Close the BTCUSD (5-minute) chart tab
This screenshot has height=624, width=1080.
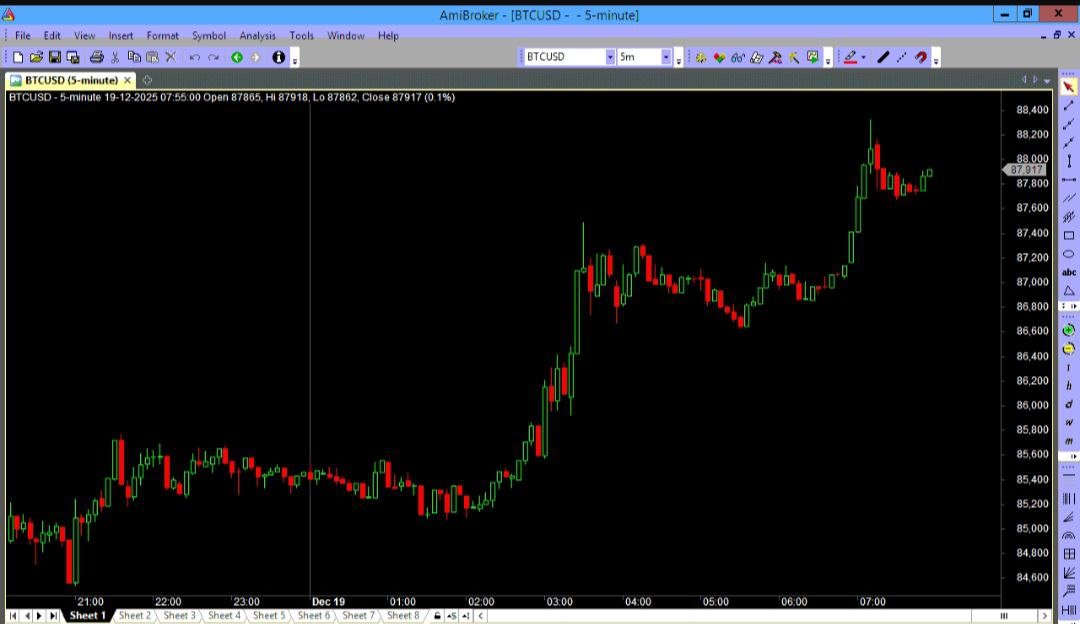(x=127, y=80)
